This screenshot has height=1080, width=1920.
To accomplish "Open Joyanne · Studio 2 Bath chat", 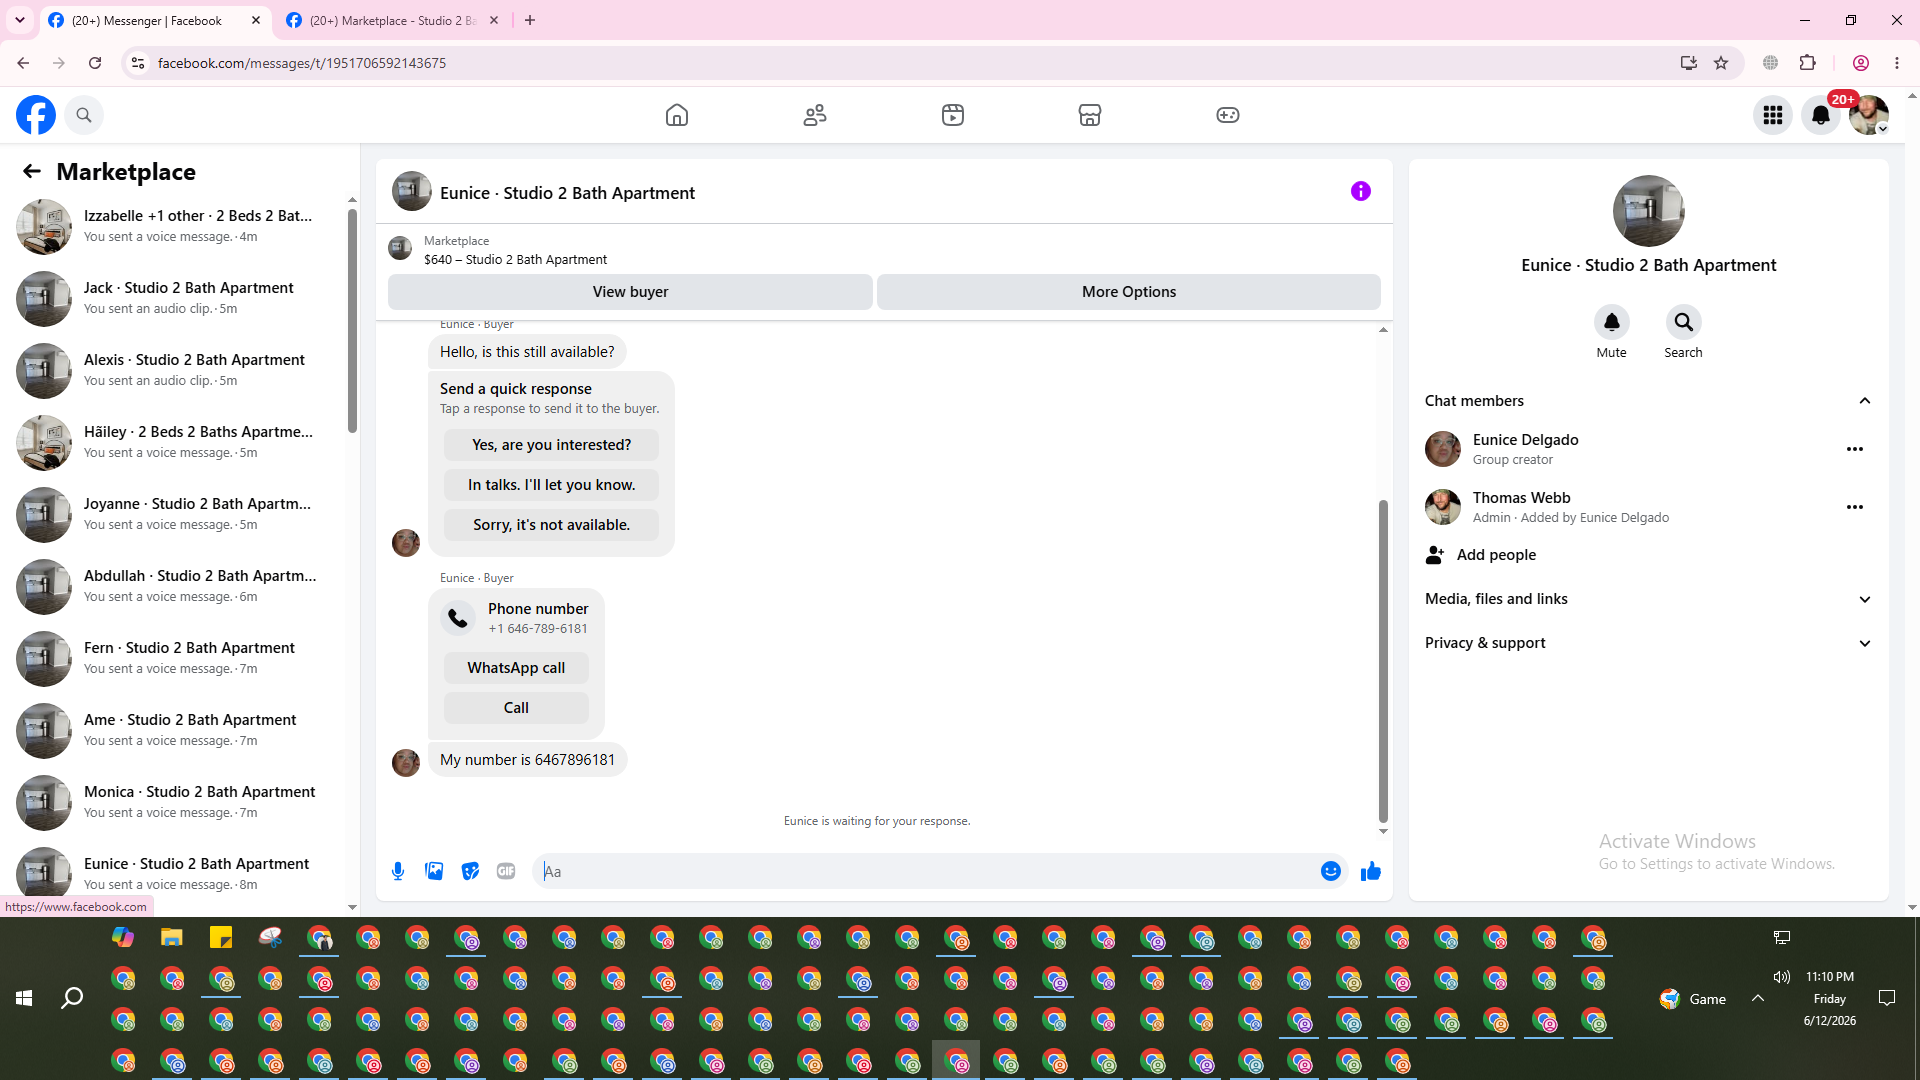I will (x=174, y=514).
